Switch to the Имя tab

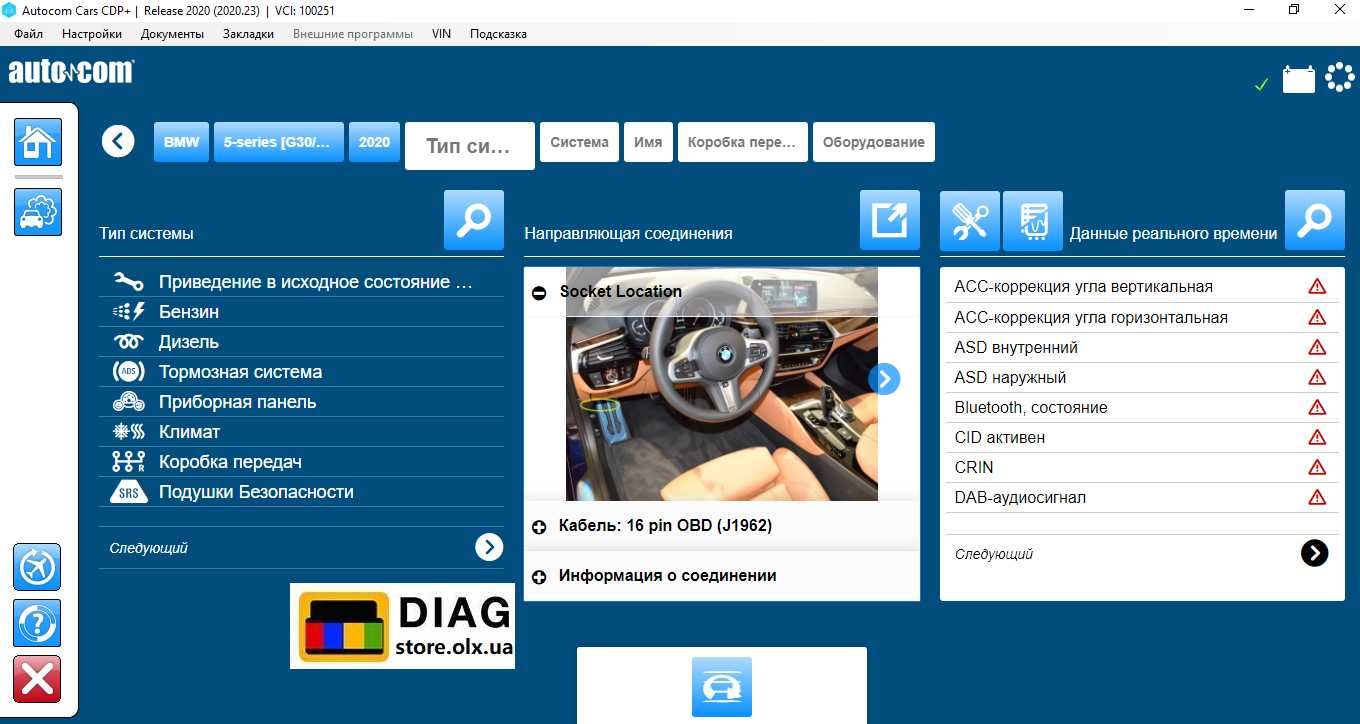pos(648,142)
